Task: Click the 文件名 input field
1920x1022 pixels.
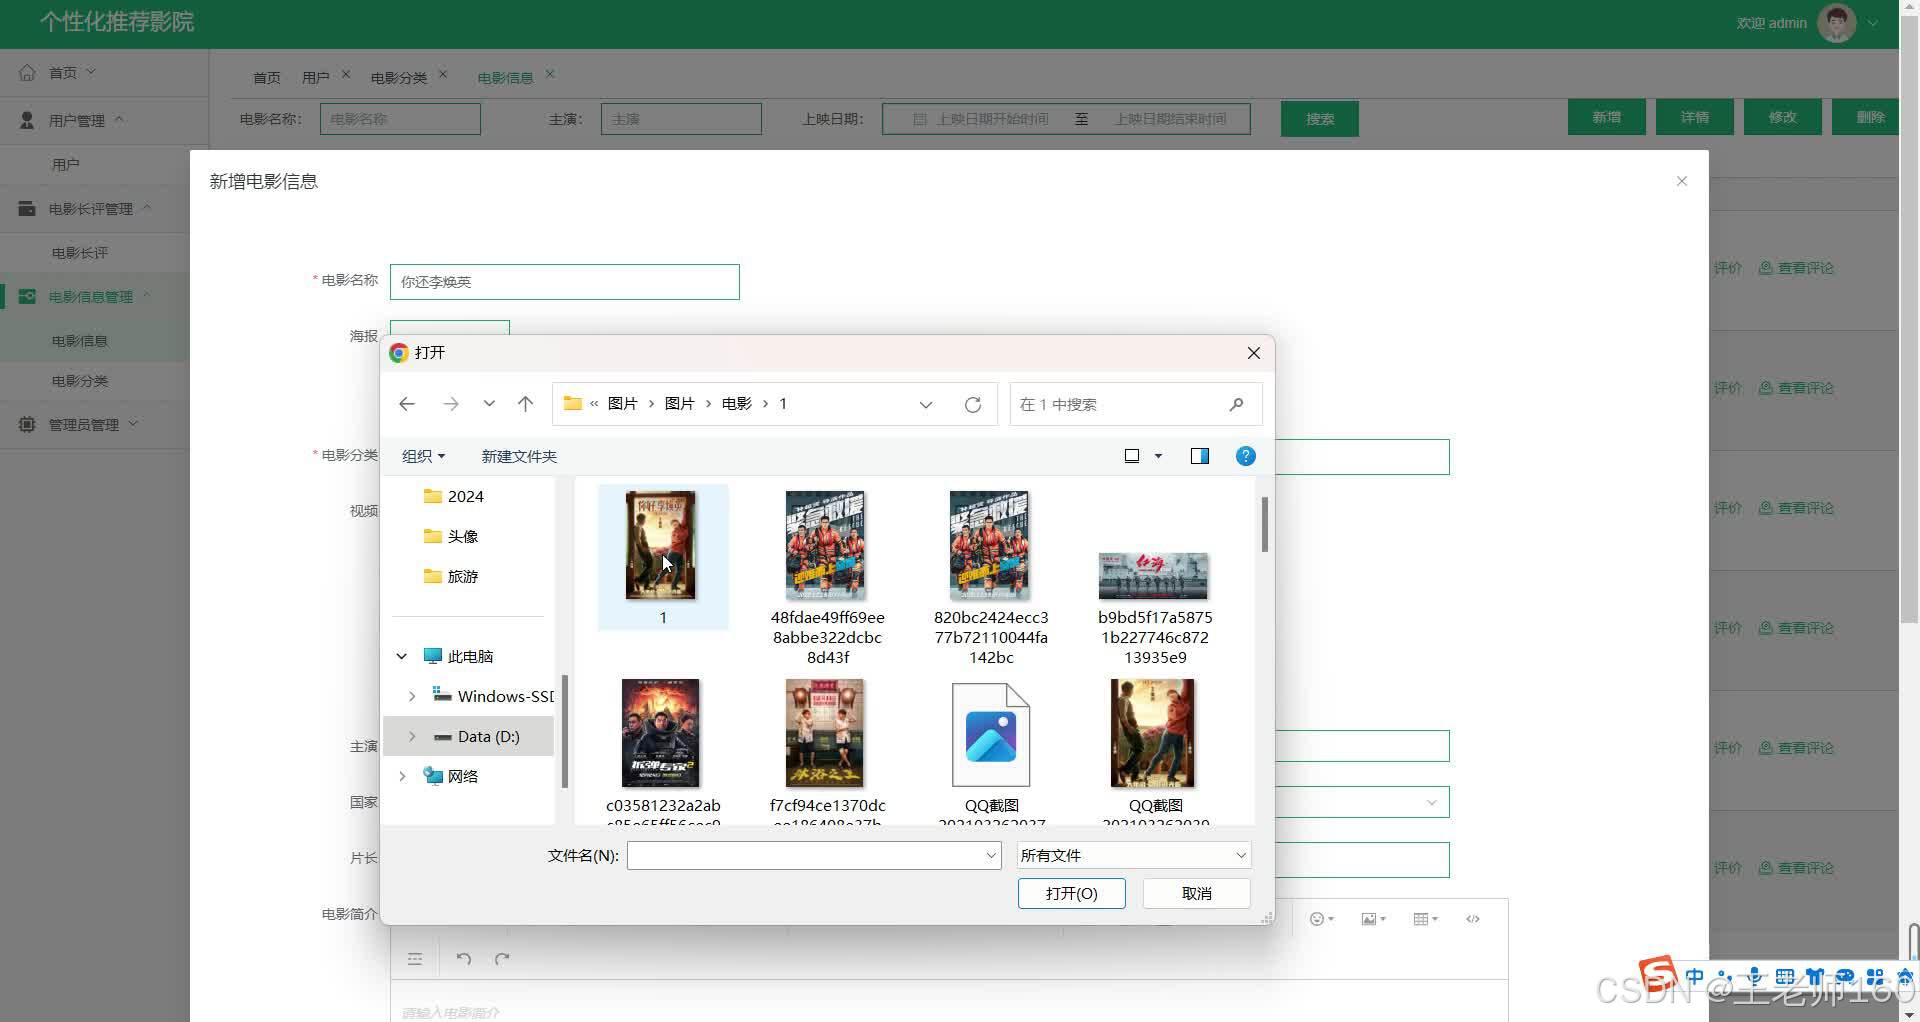Action: [x=814, y=855]
